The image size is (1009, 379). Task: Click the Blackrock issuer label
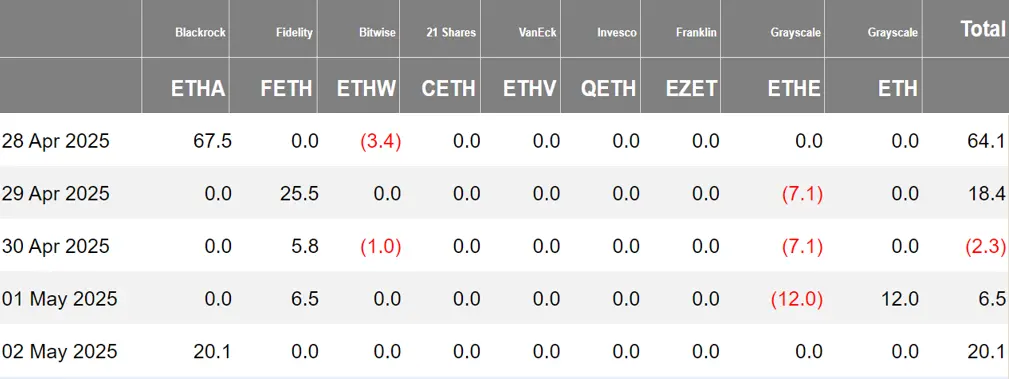click(200, 32)
